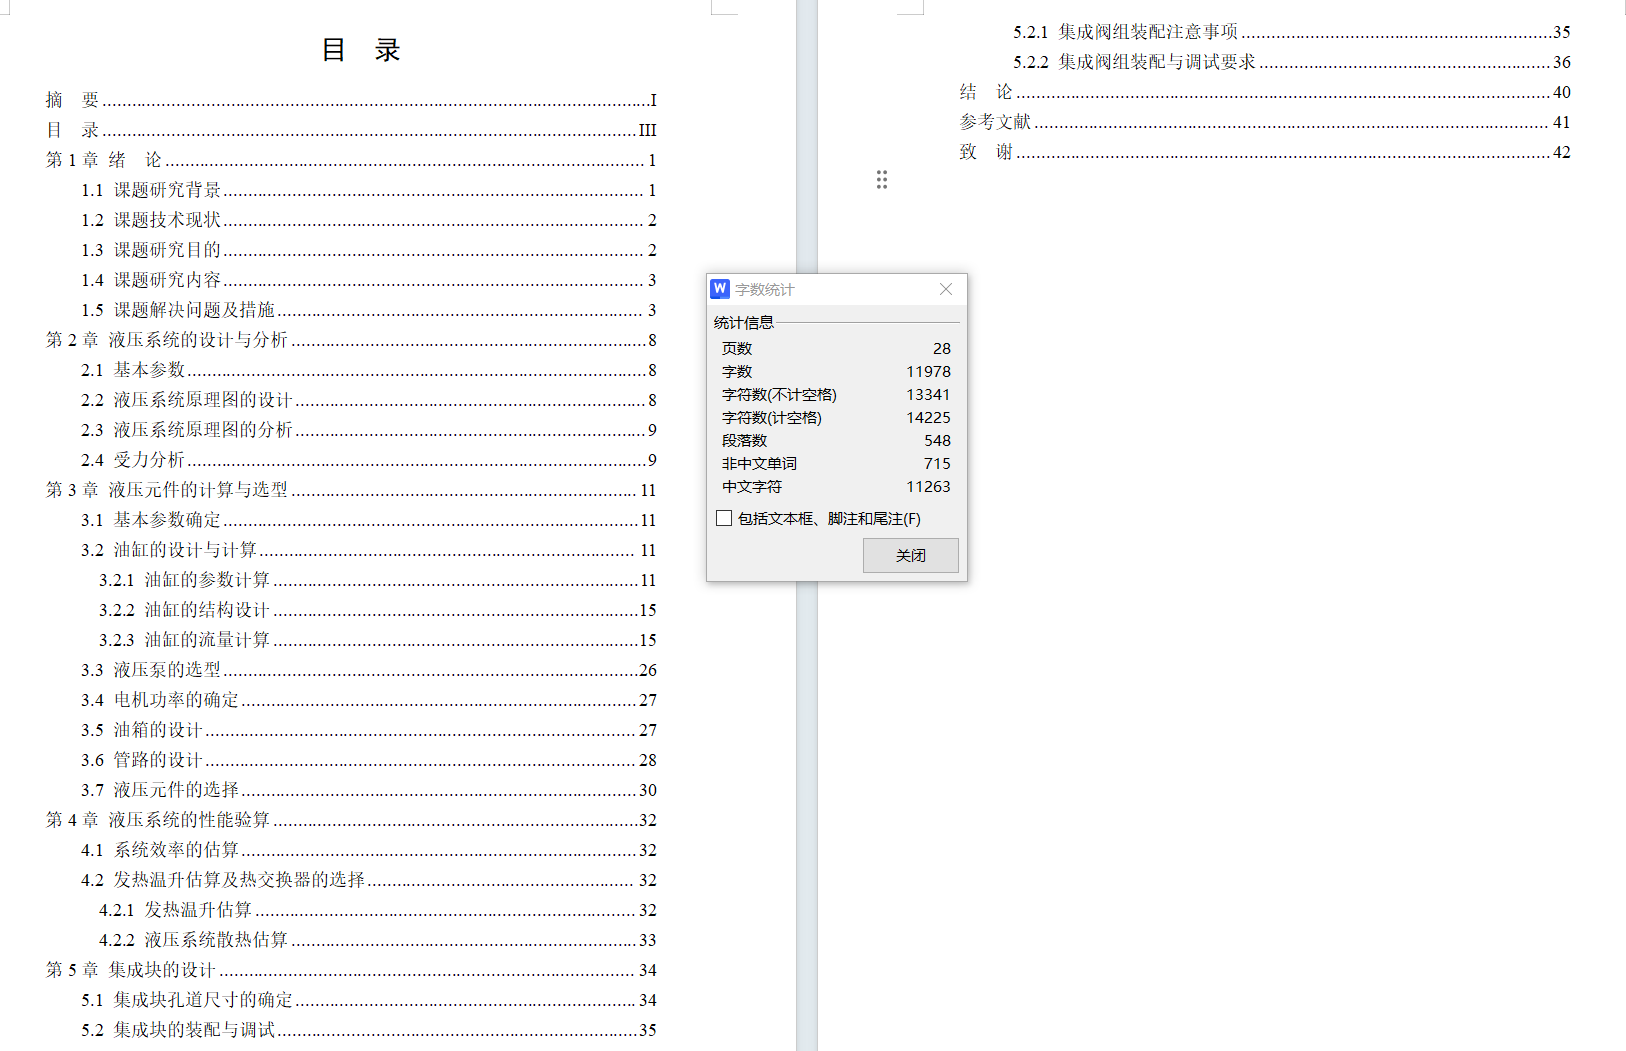This screenshot has height=1051, width=1626.
Task: Go to 第3章 液压元件的计算与选型
Action: [x=351, y=490]
